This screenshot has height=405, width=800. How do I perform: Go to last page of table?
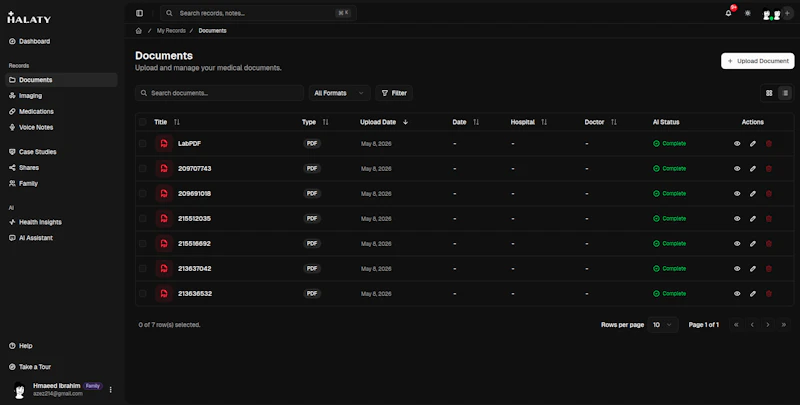click(784, 325)
